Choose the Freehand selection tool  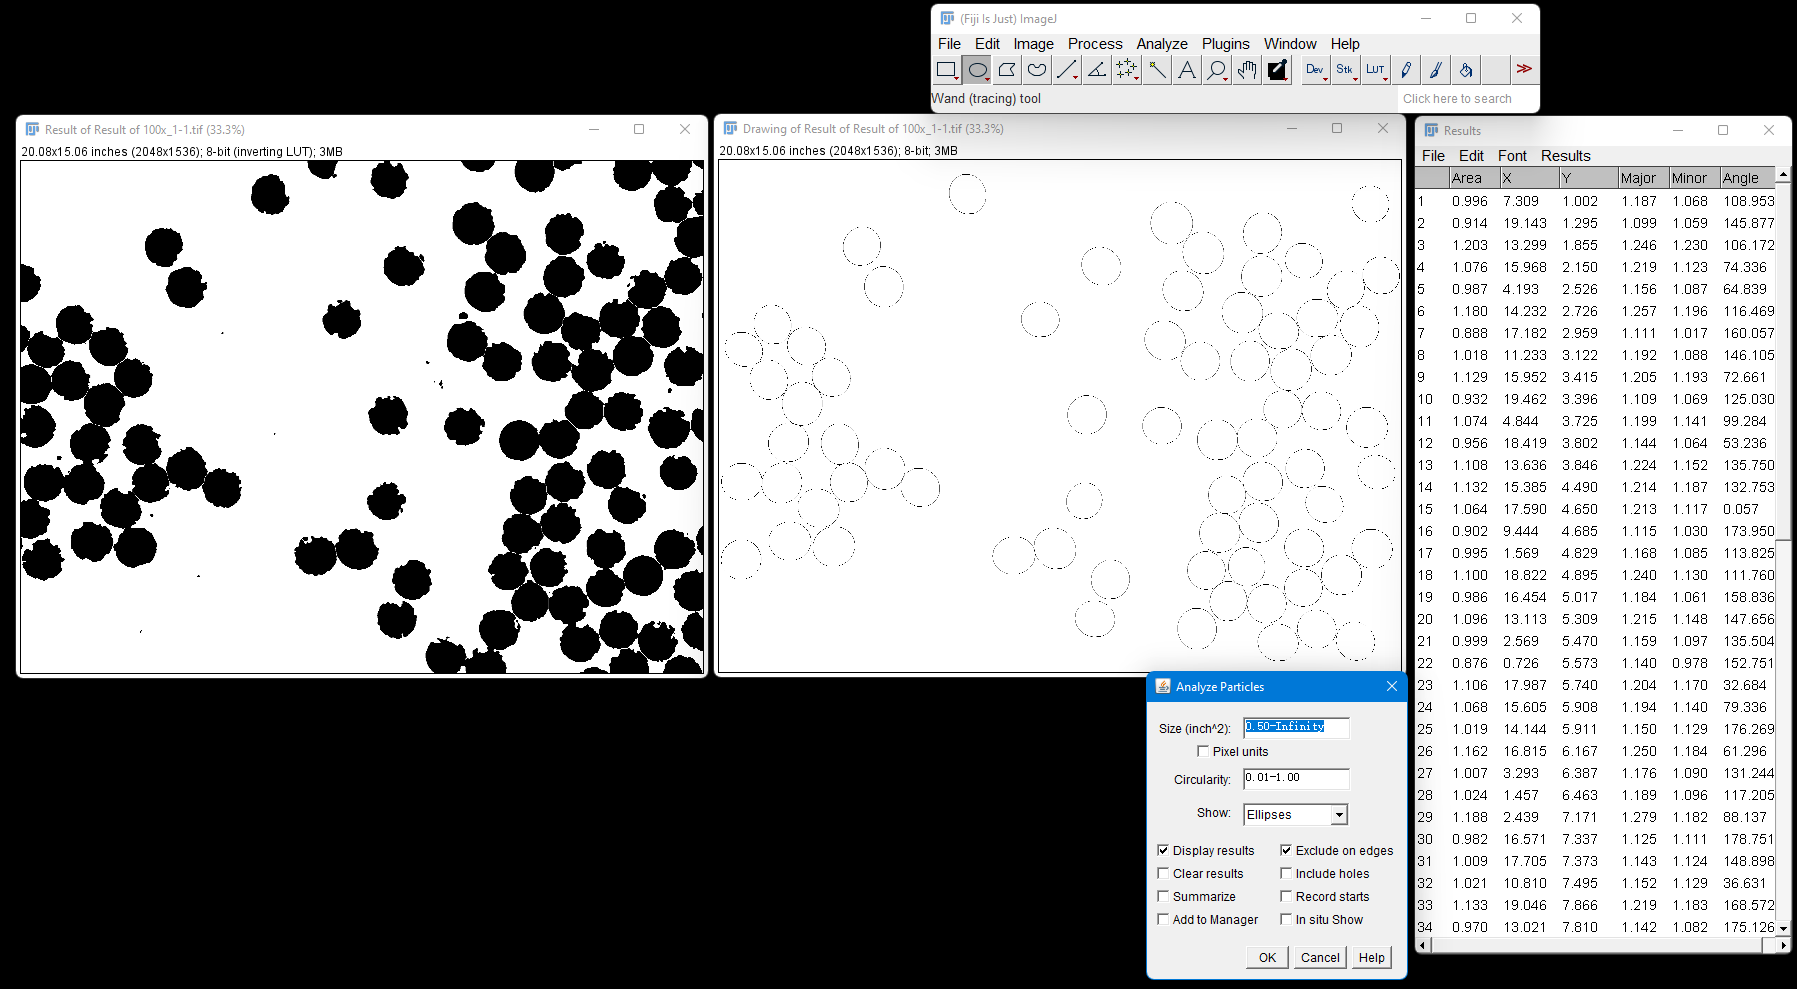[1037, 70]
